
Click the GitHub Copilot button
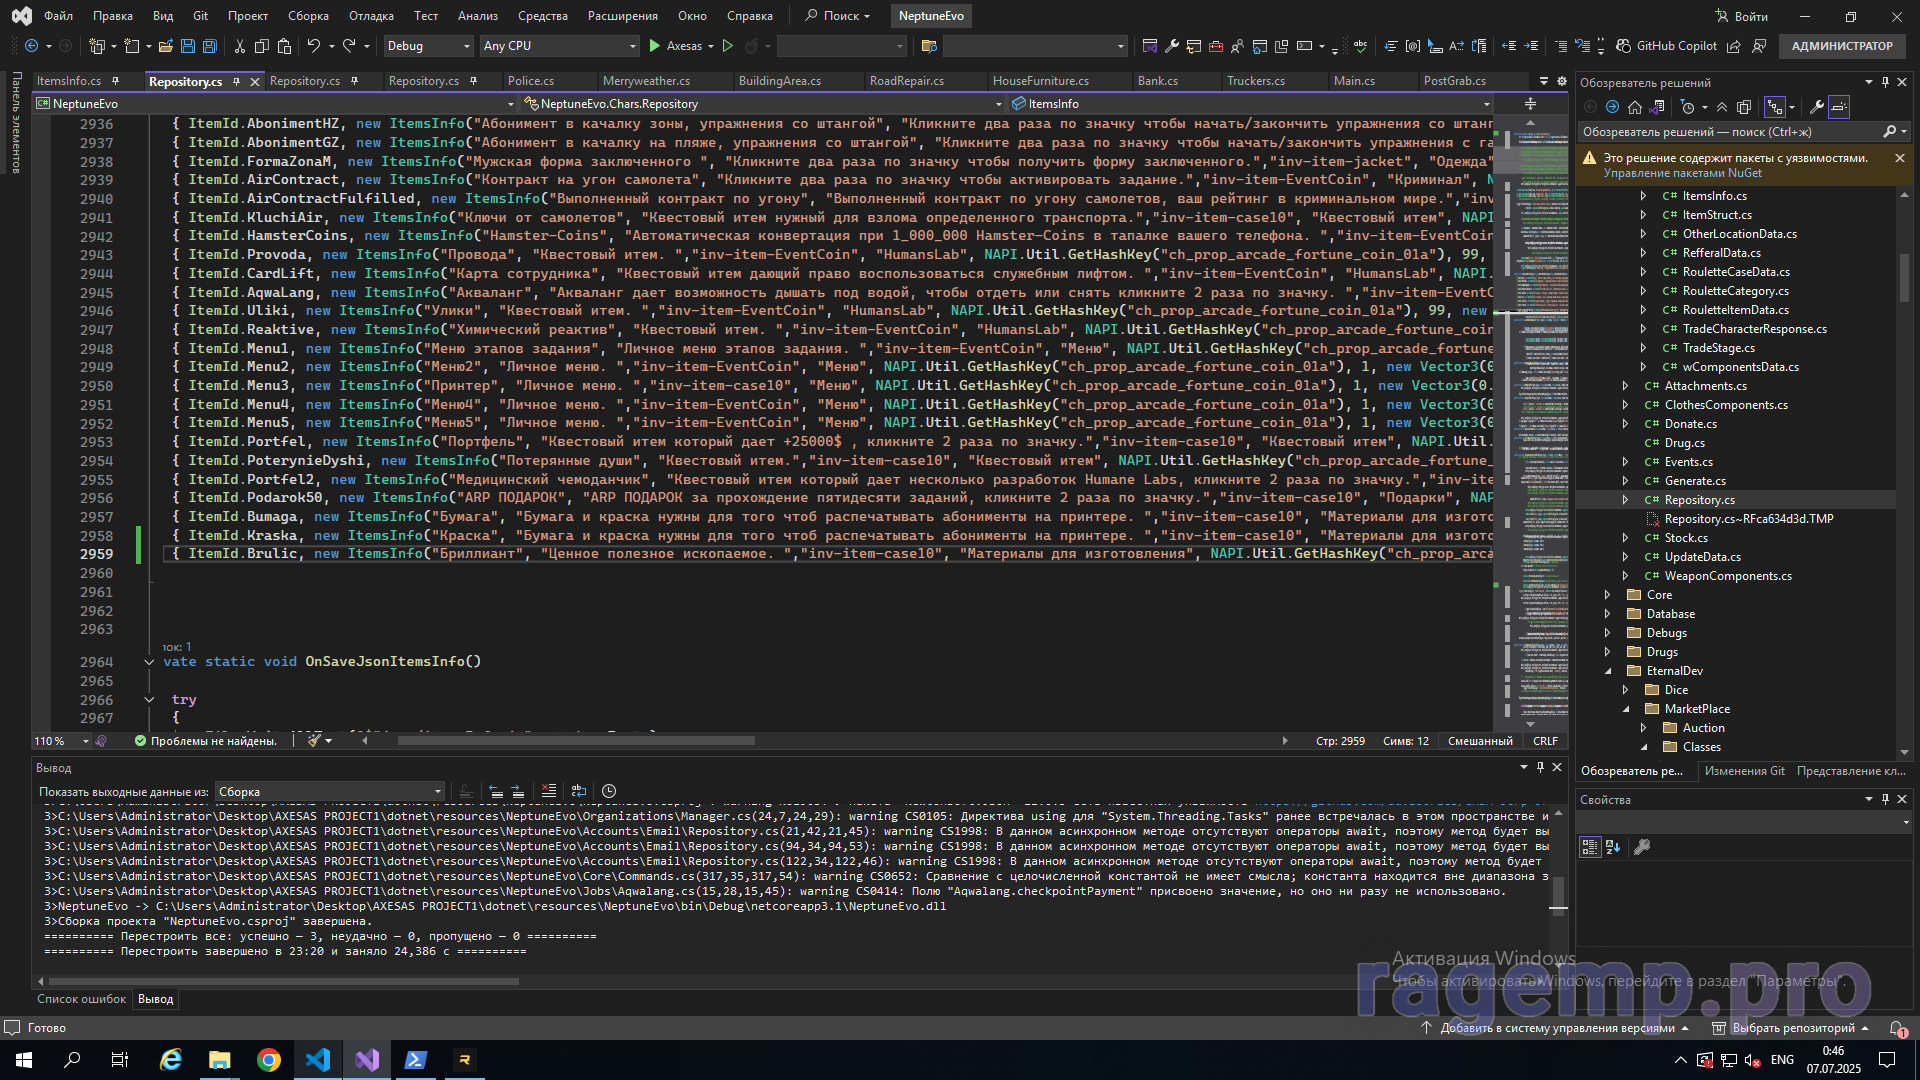click(x=1667, y=46)
